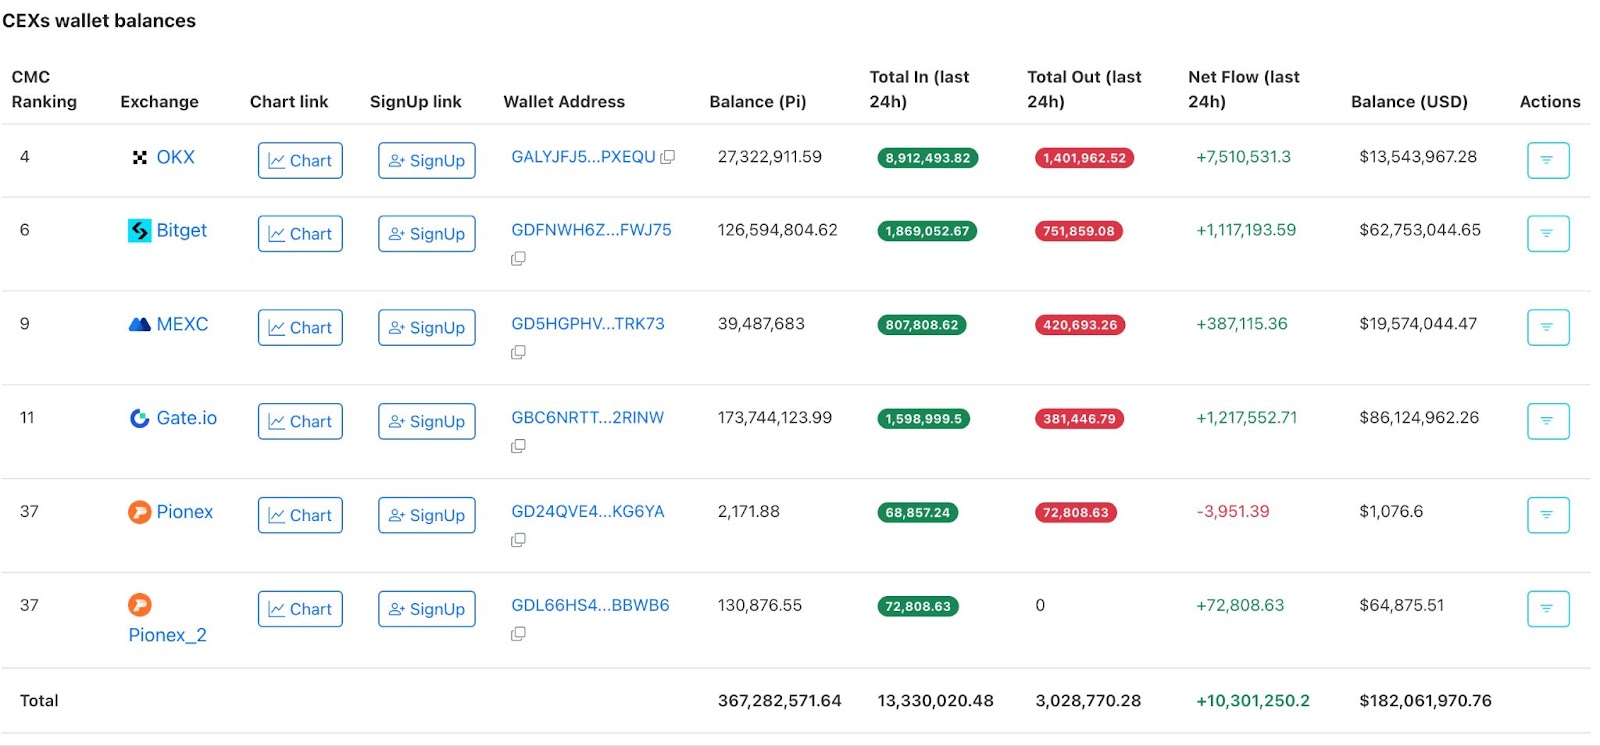The height and width of the screenshot is (746, 1600).
Task: Open the Gate.io exchange link
Action: coord(186,418)
